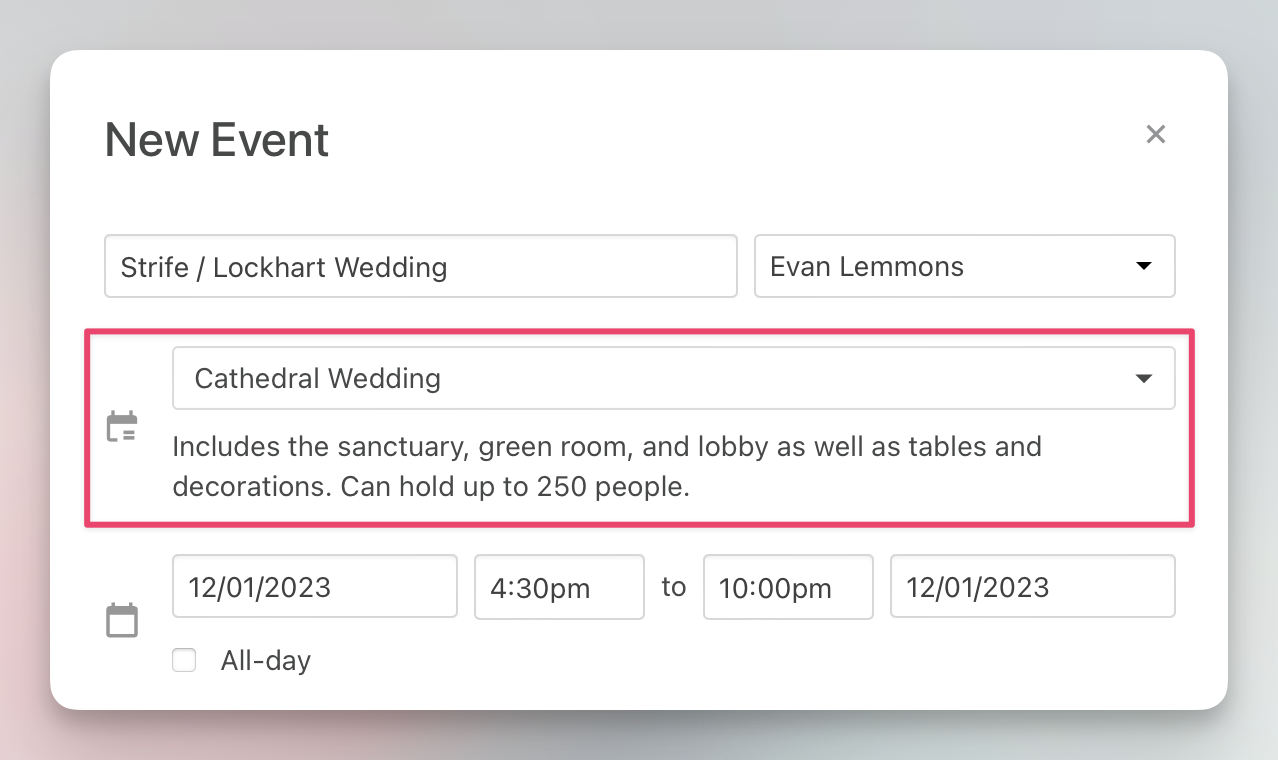The image size is (1278, 760).
Task: Click the 'to' text between times
Action: [673, 587]
